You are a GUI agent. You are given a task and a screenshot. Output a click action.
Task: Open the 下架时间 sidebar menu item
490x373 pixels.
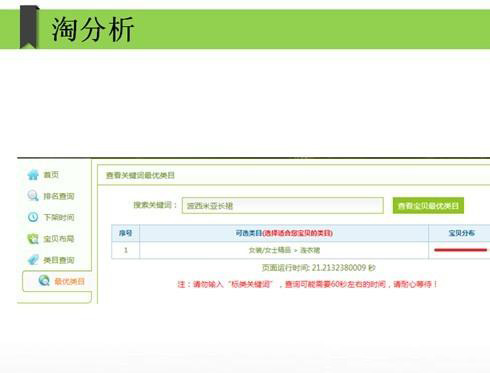pyautogui.click(x=59, y=217)
